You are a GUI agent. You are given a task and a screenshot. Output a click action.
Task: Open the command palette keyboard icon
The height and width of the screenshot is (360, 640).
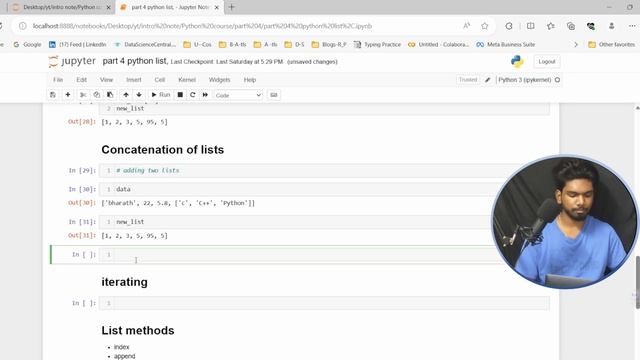[x=274, y=95]
